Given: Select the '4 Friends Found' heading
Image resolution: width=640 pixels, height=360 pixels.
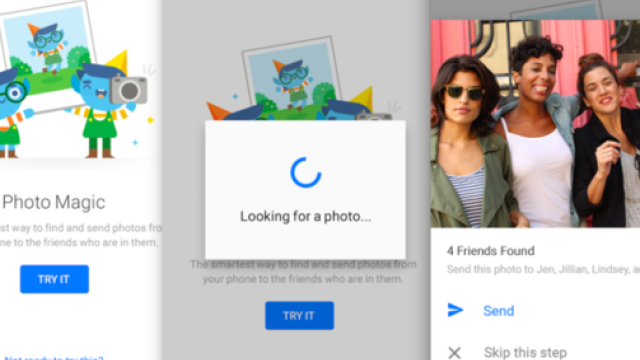Looking at the screenshot, I should [491, 251].
